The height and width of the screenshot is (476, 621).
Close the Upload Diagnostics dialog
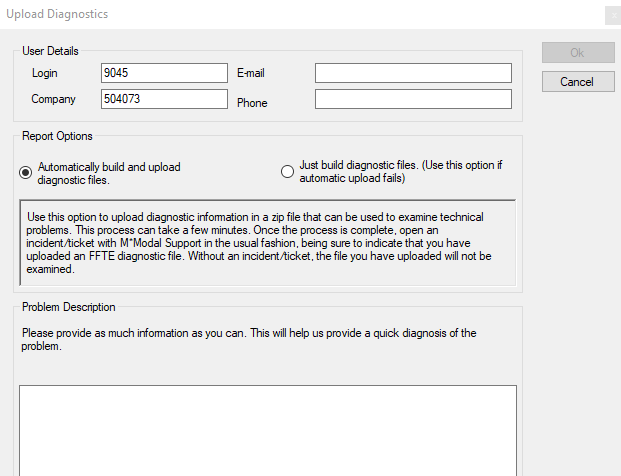(612, 15)
